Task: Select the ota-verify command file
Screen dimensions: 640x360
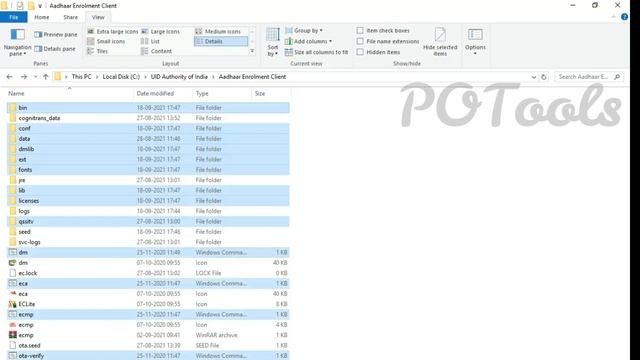Action: (148, 356)
